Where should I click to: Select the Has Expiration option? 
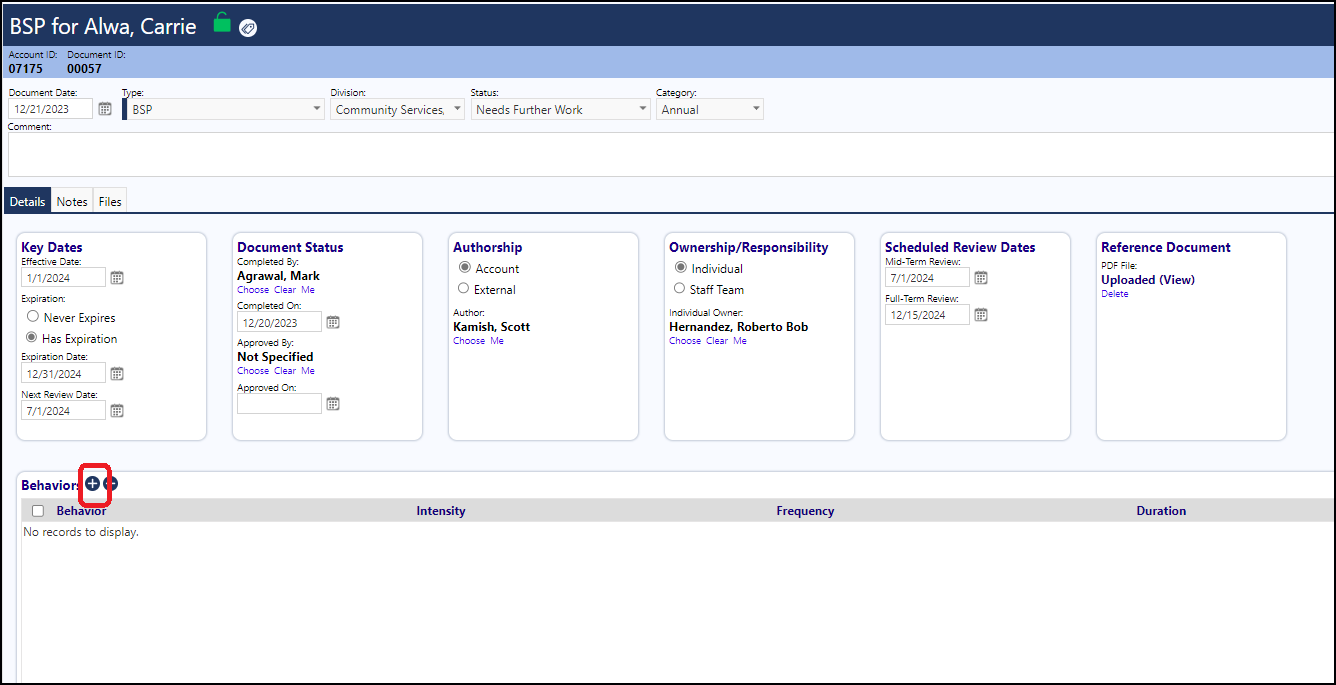pyautogui.click(x=33, y=338)
